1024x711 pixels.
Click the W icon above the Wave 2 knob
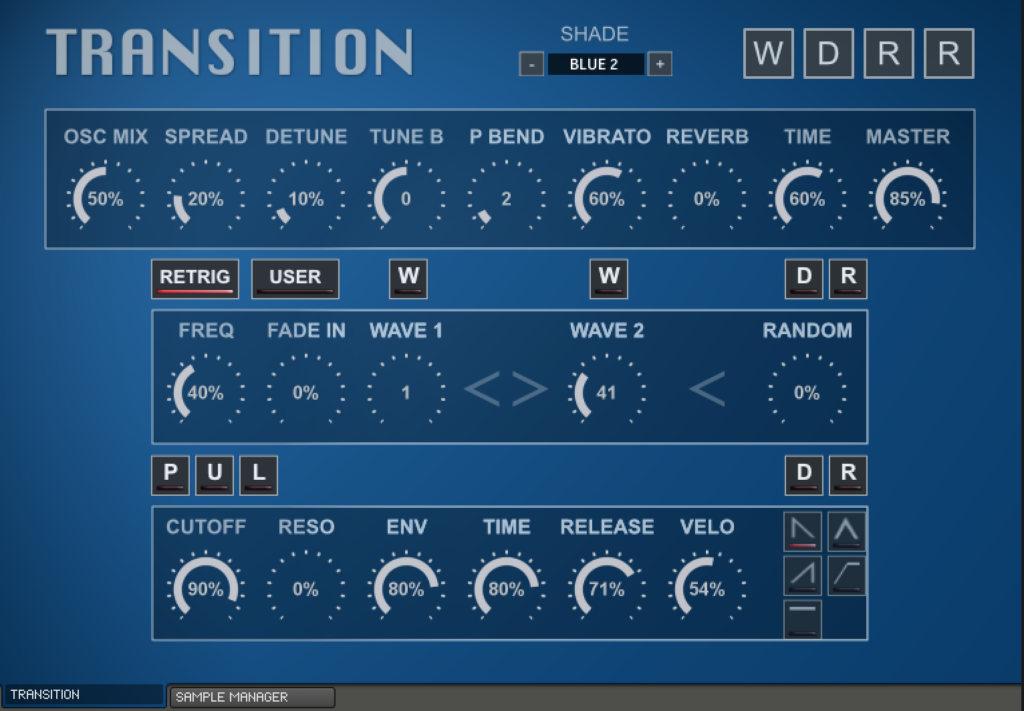point(609,278)
